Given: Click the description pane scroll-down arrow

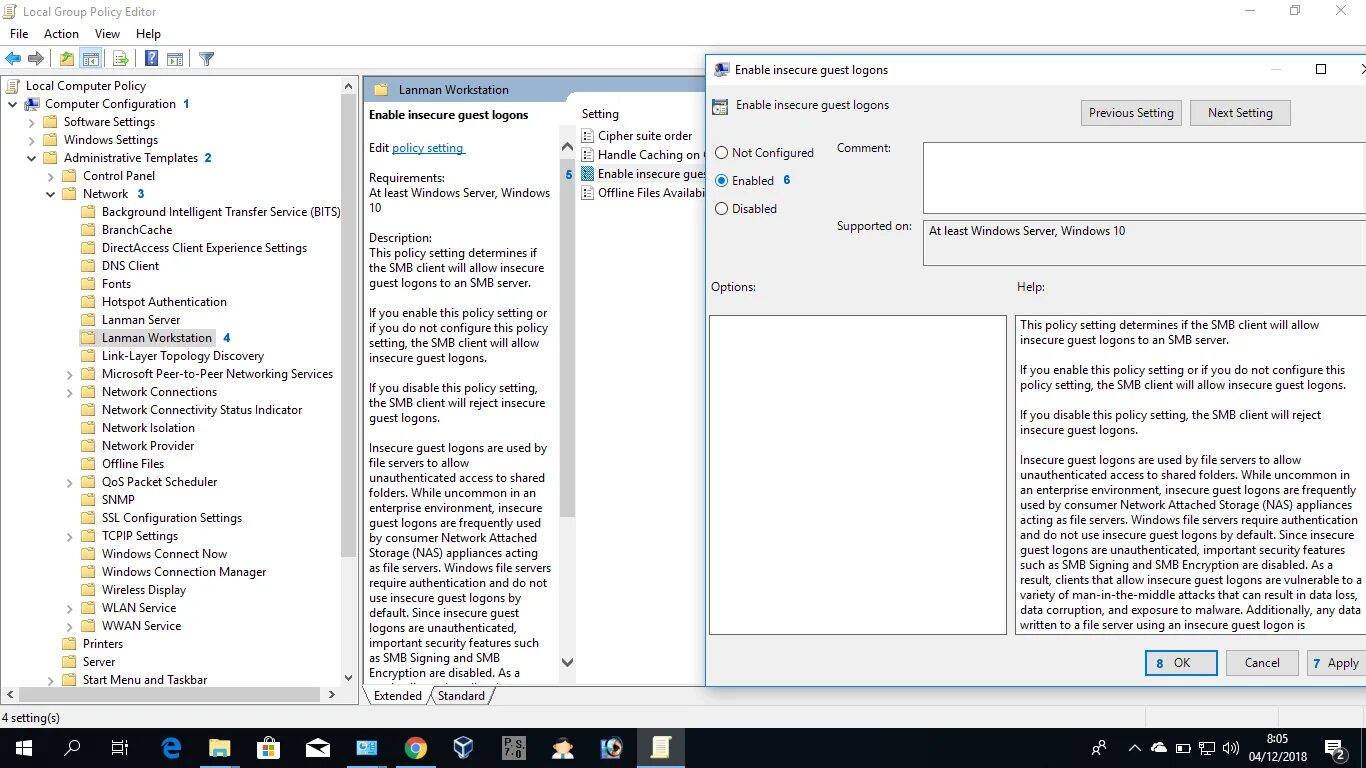Looking at the screenshot, I should coord(567,661).
